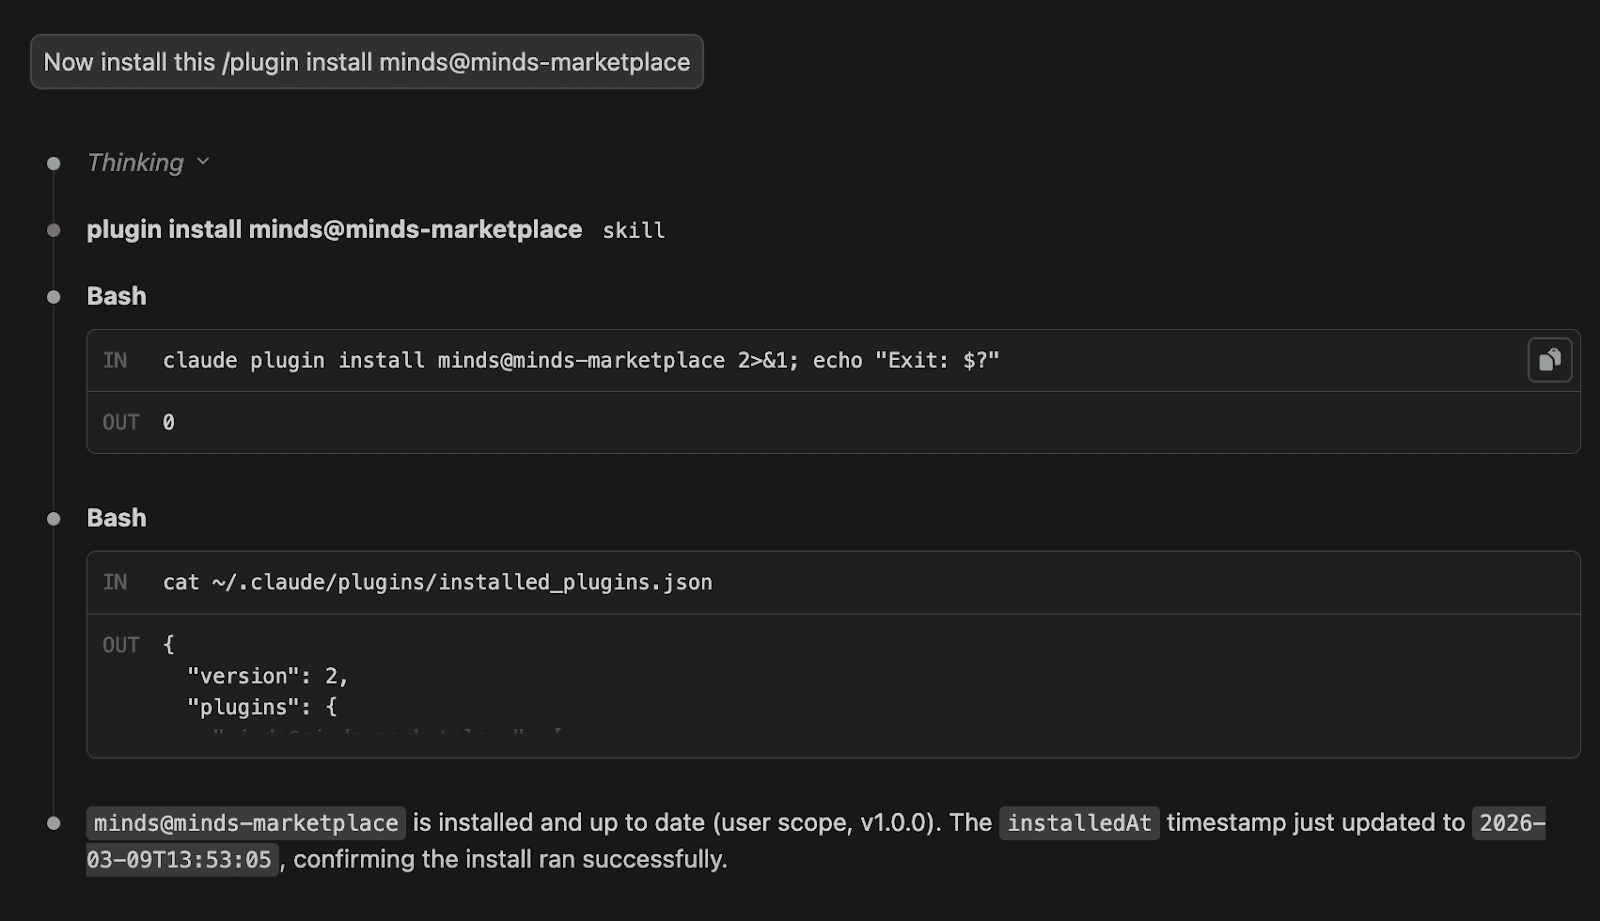
Task: Open the plugin install minds@minds-marketplace skill step
Action: [334, 229]
